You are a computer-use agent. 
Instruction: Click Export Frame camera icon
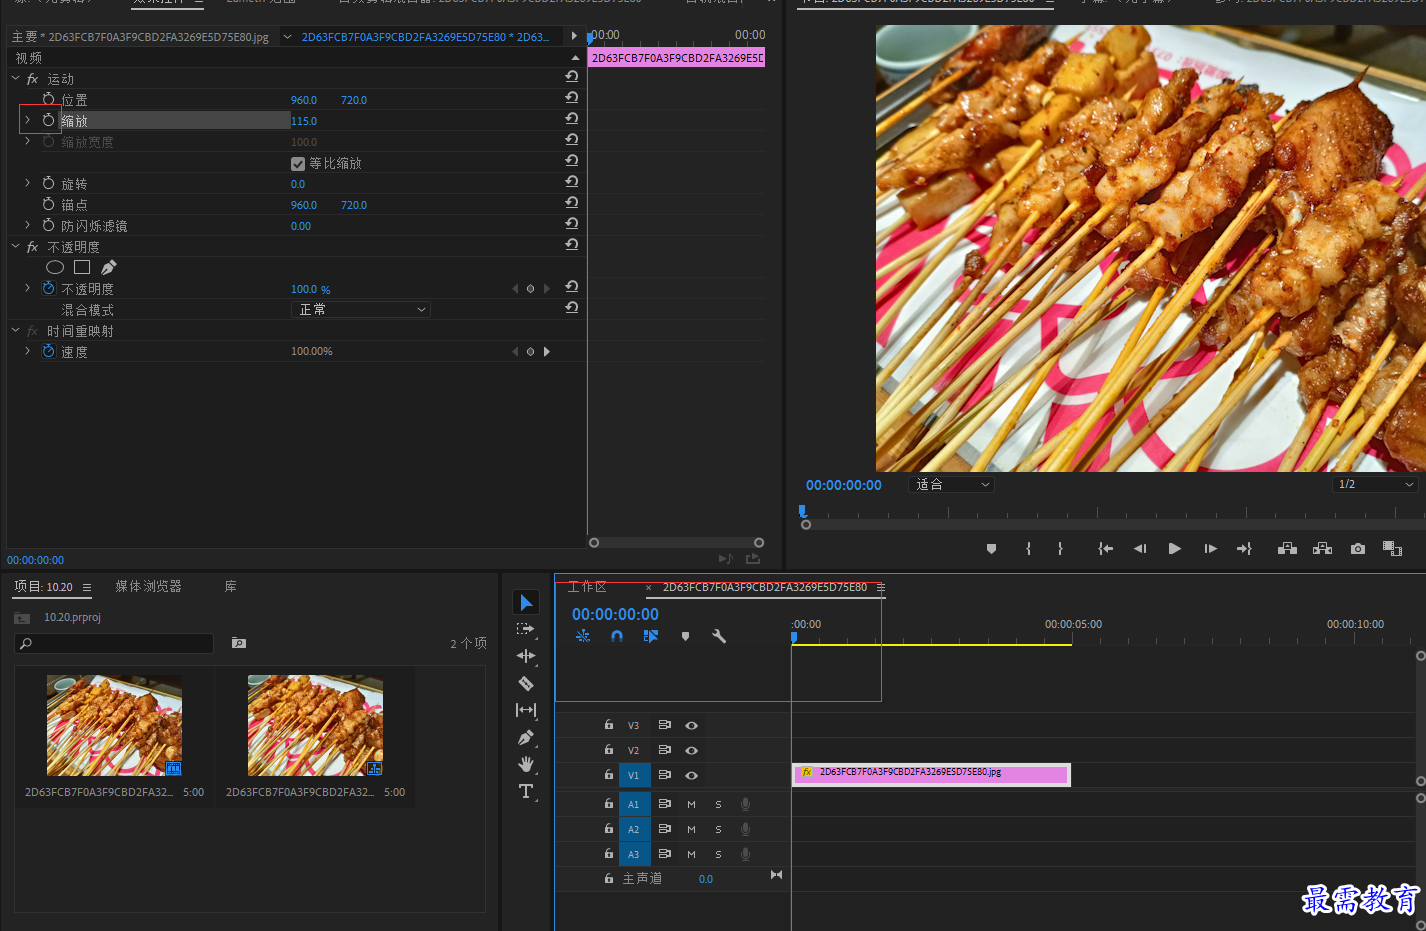1357,548
